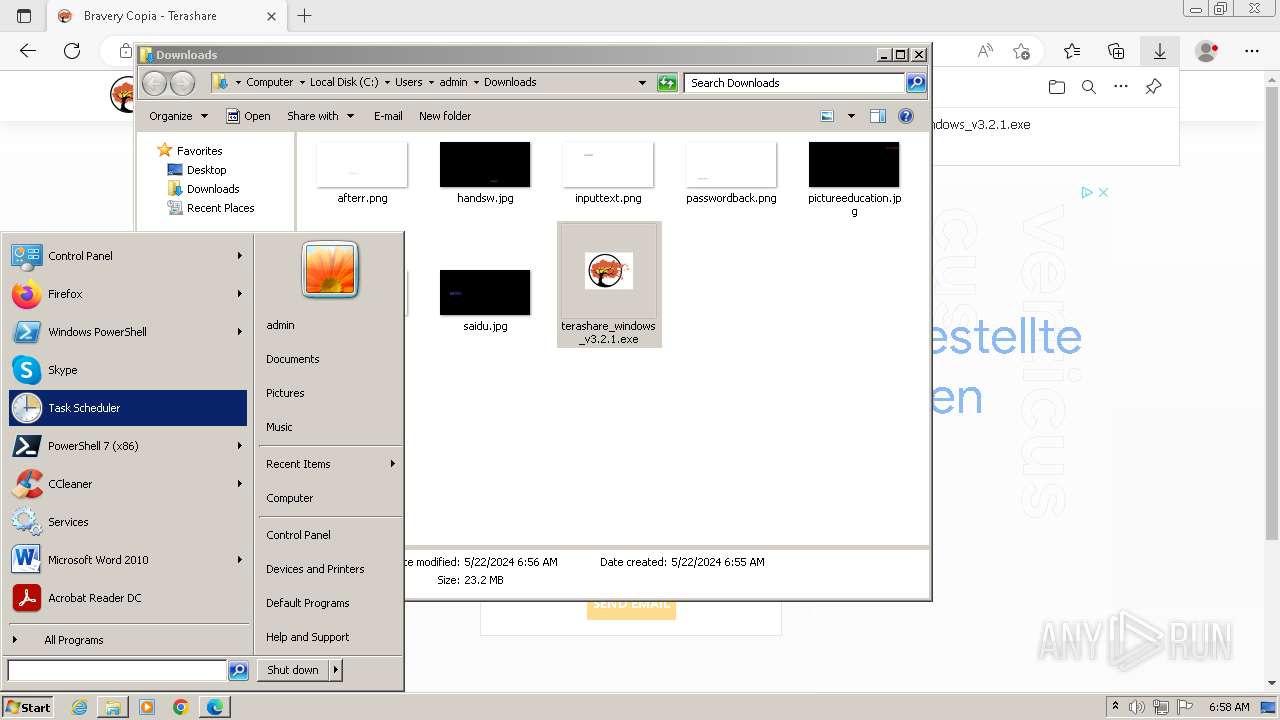This screenshot has height=720, width=1280.
Task: Launch Windows PowerShell
Action: point(127,332)
